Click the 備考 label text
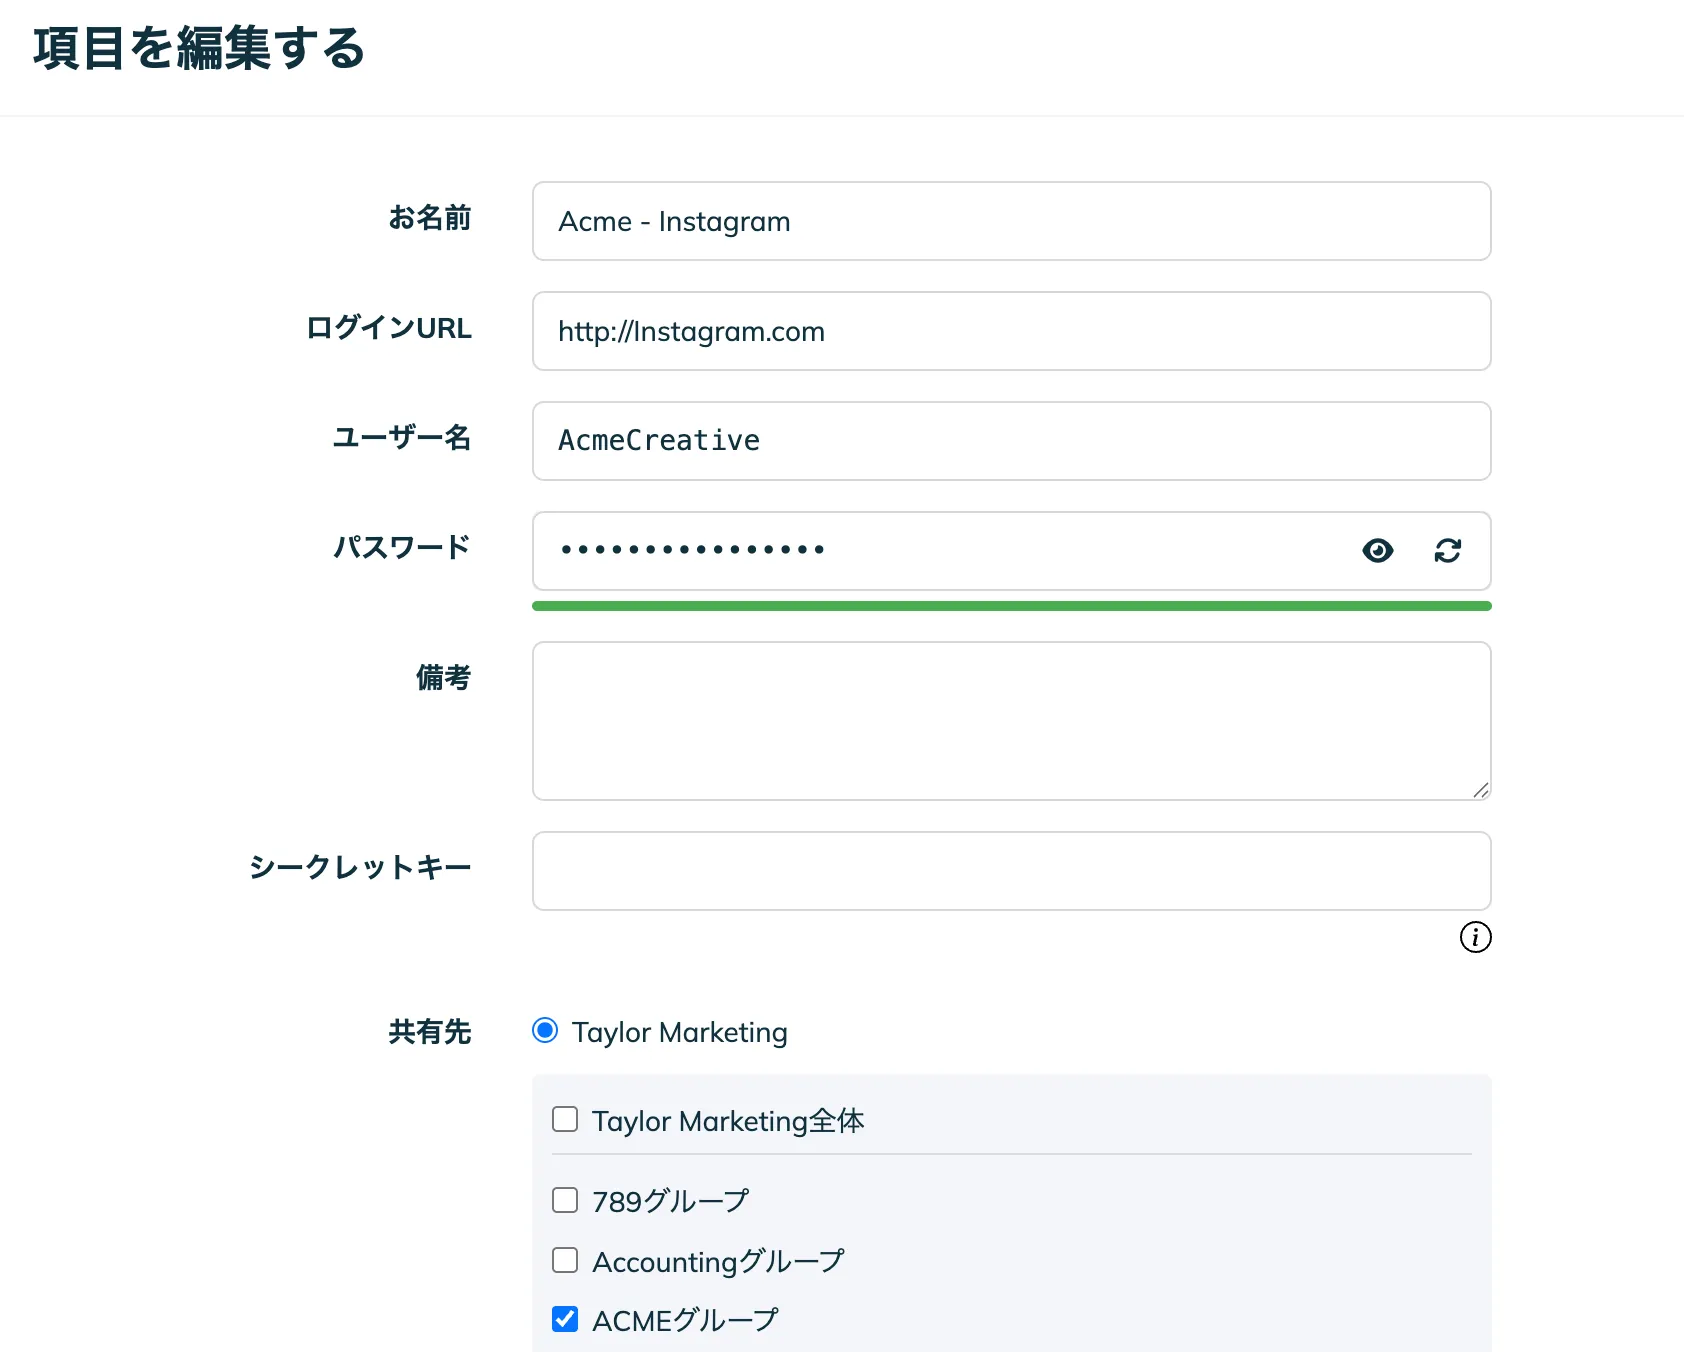Image resolution: width=1684 pixels, height=1352 pixels. (x=444, y=678)
